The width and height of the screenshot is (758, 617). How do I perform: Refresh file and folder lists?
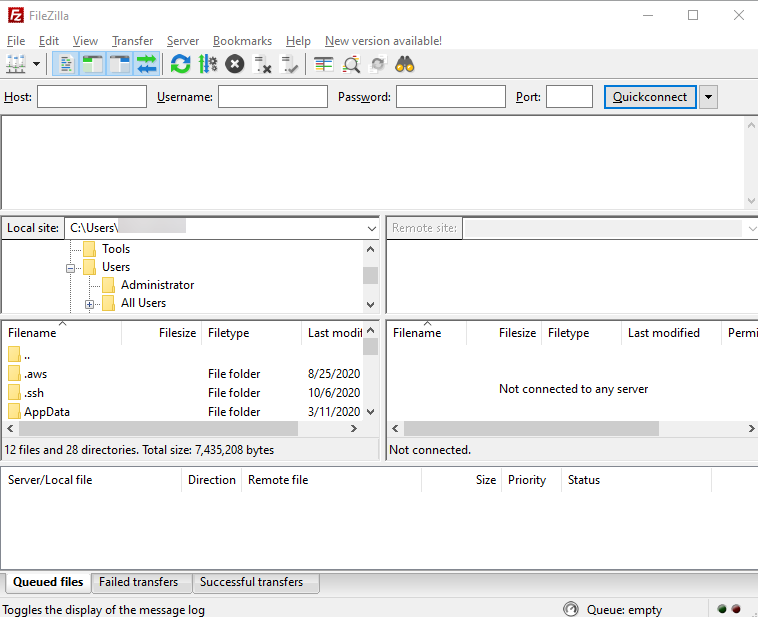180,64
